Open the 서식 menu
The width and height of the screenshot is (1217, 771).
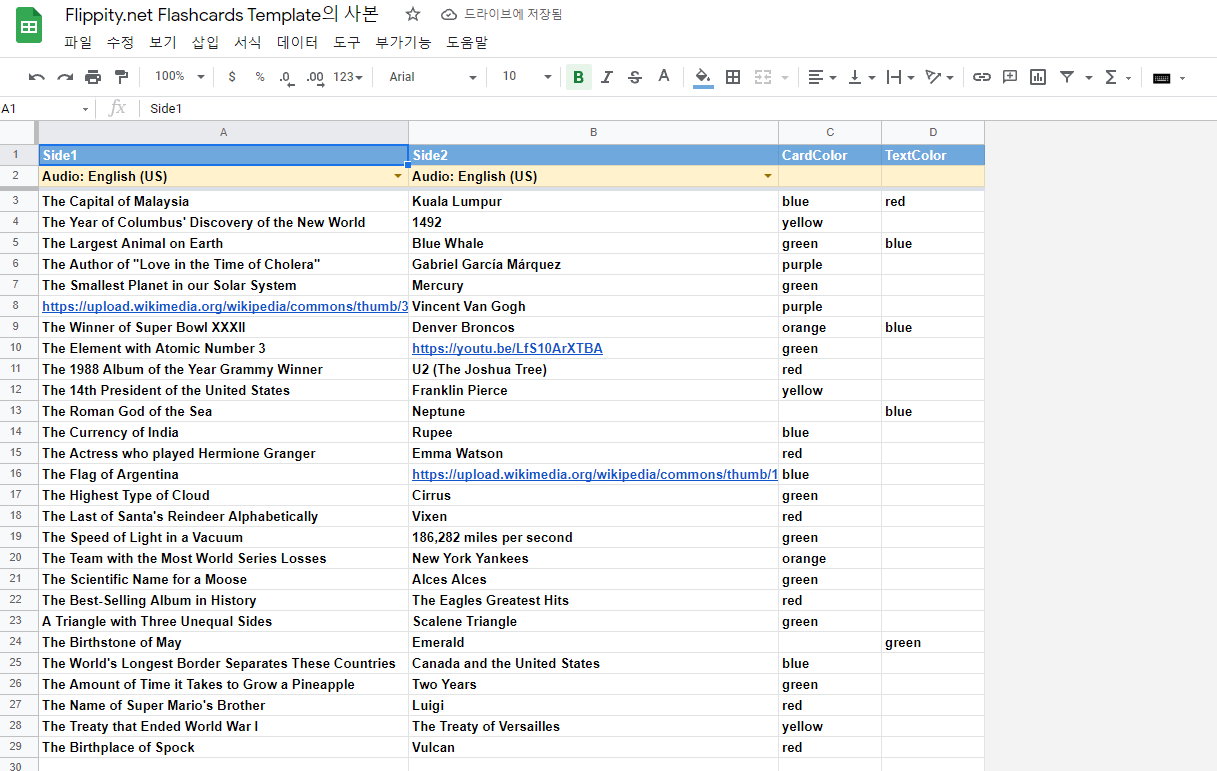247,42
